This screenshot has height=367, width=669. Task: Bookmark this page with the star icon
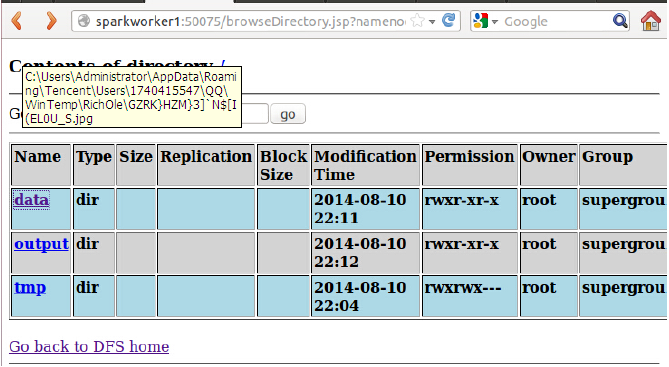(418, 21)
